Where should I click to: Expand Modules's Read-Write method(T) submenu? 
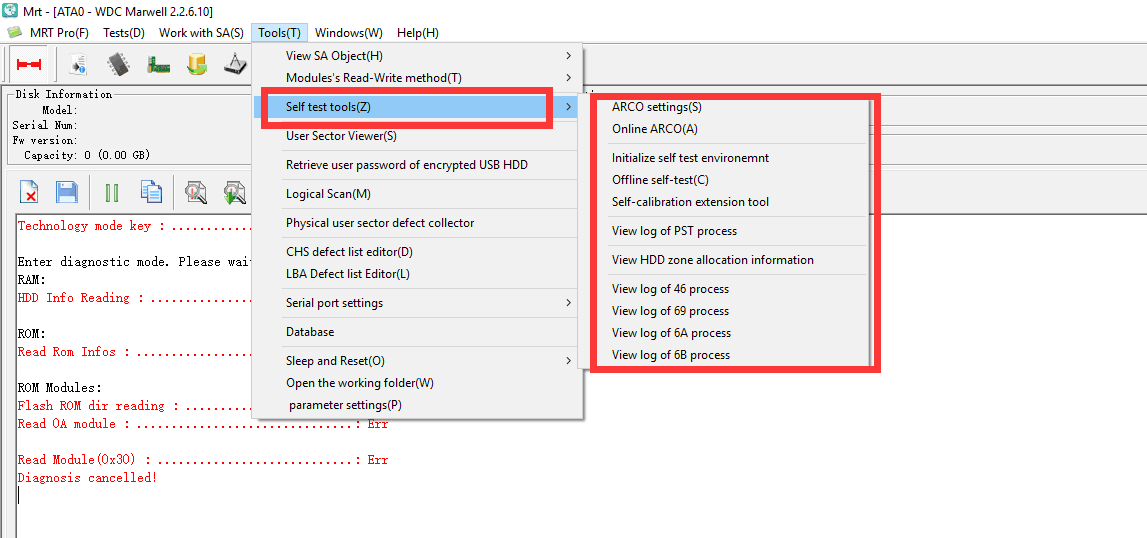click(417, 78)
